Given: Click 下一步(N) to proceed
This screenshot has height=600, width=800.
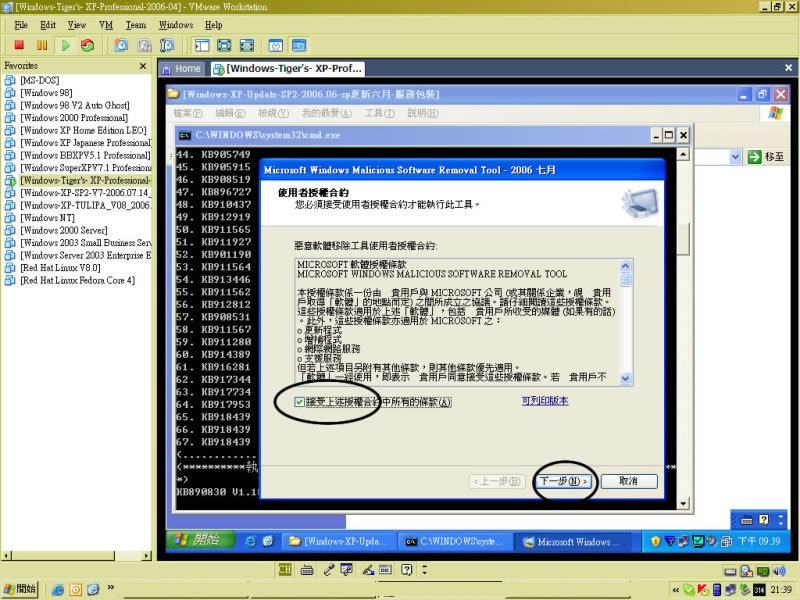Looking at the screenshot, I should pos(564,481).
